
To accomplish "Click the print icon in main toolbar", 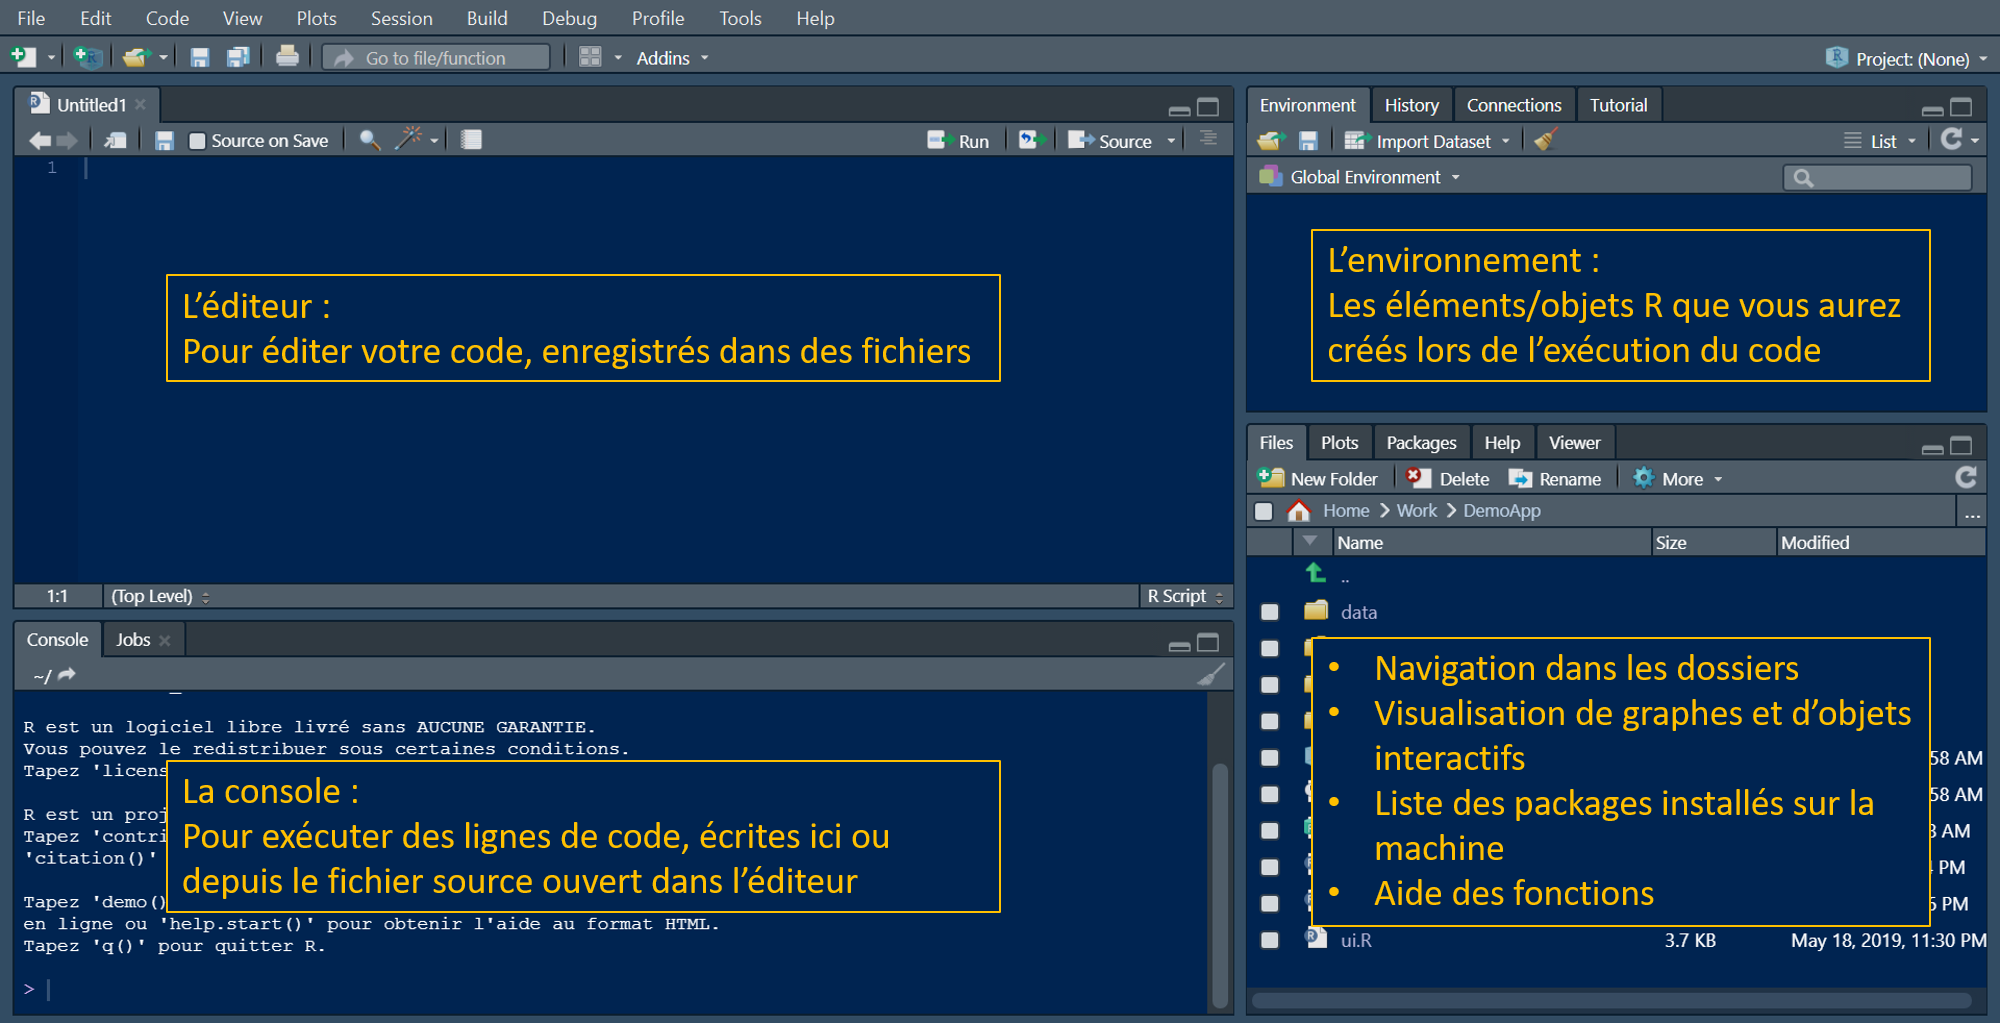I will [x=287, y=57].
